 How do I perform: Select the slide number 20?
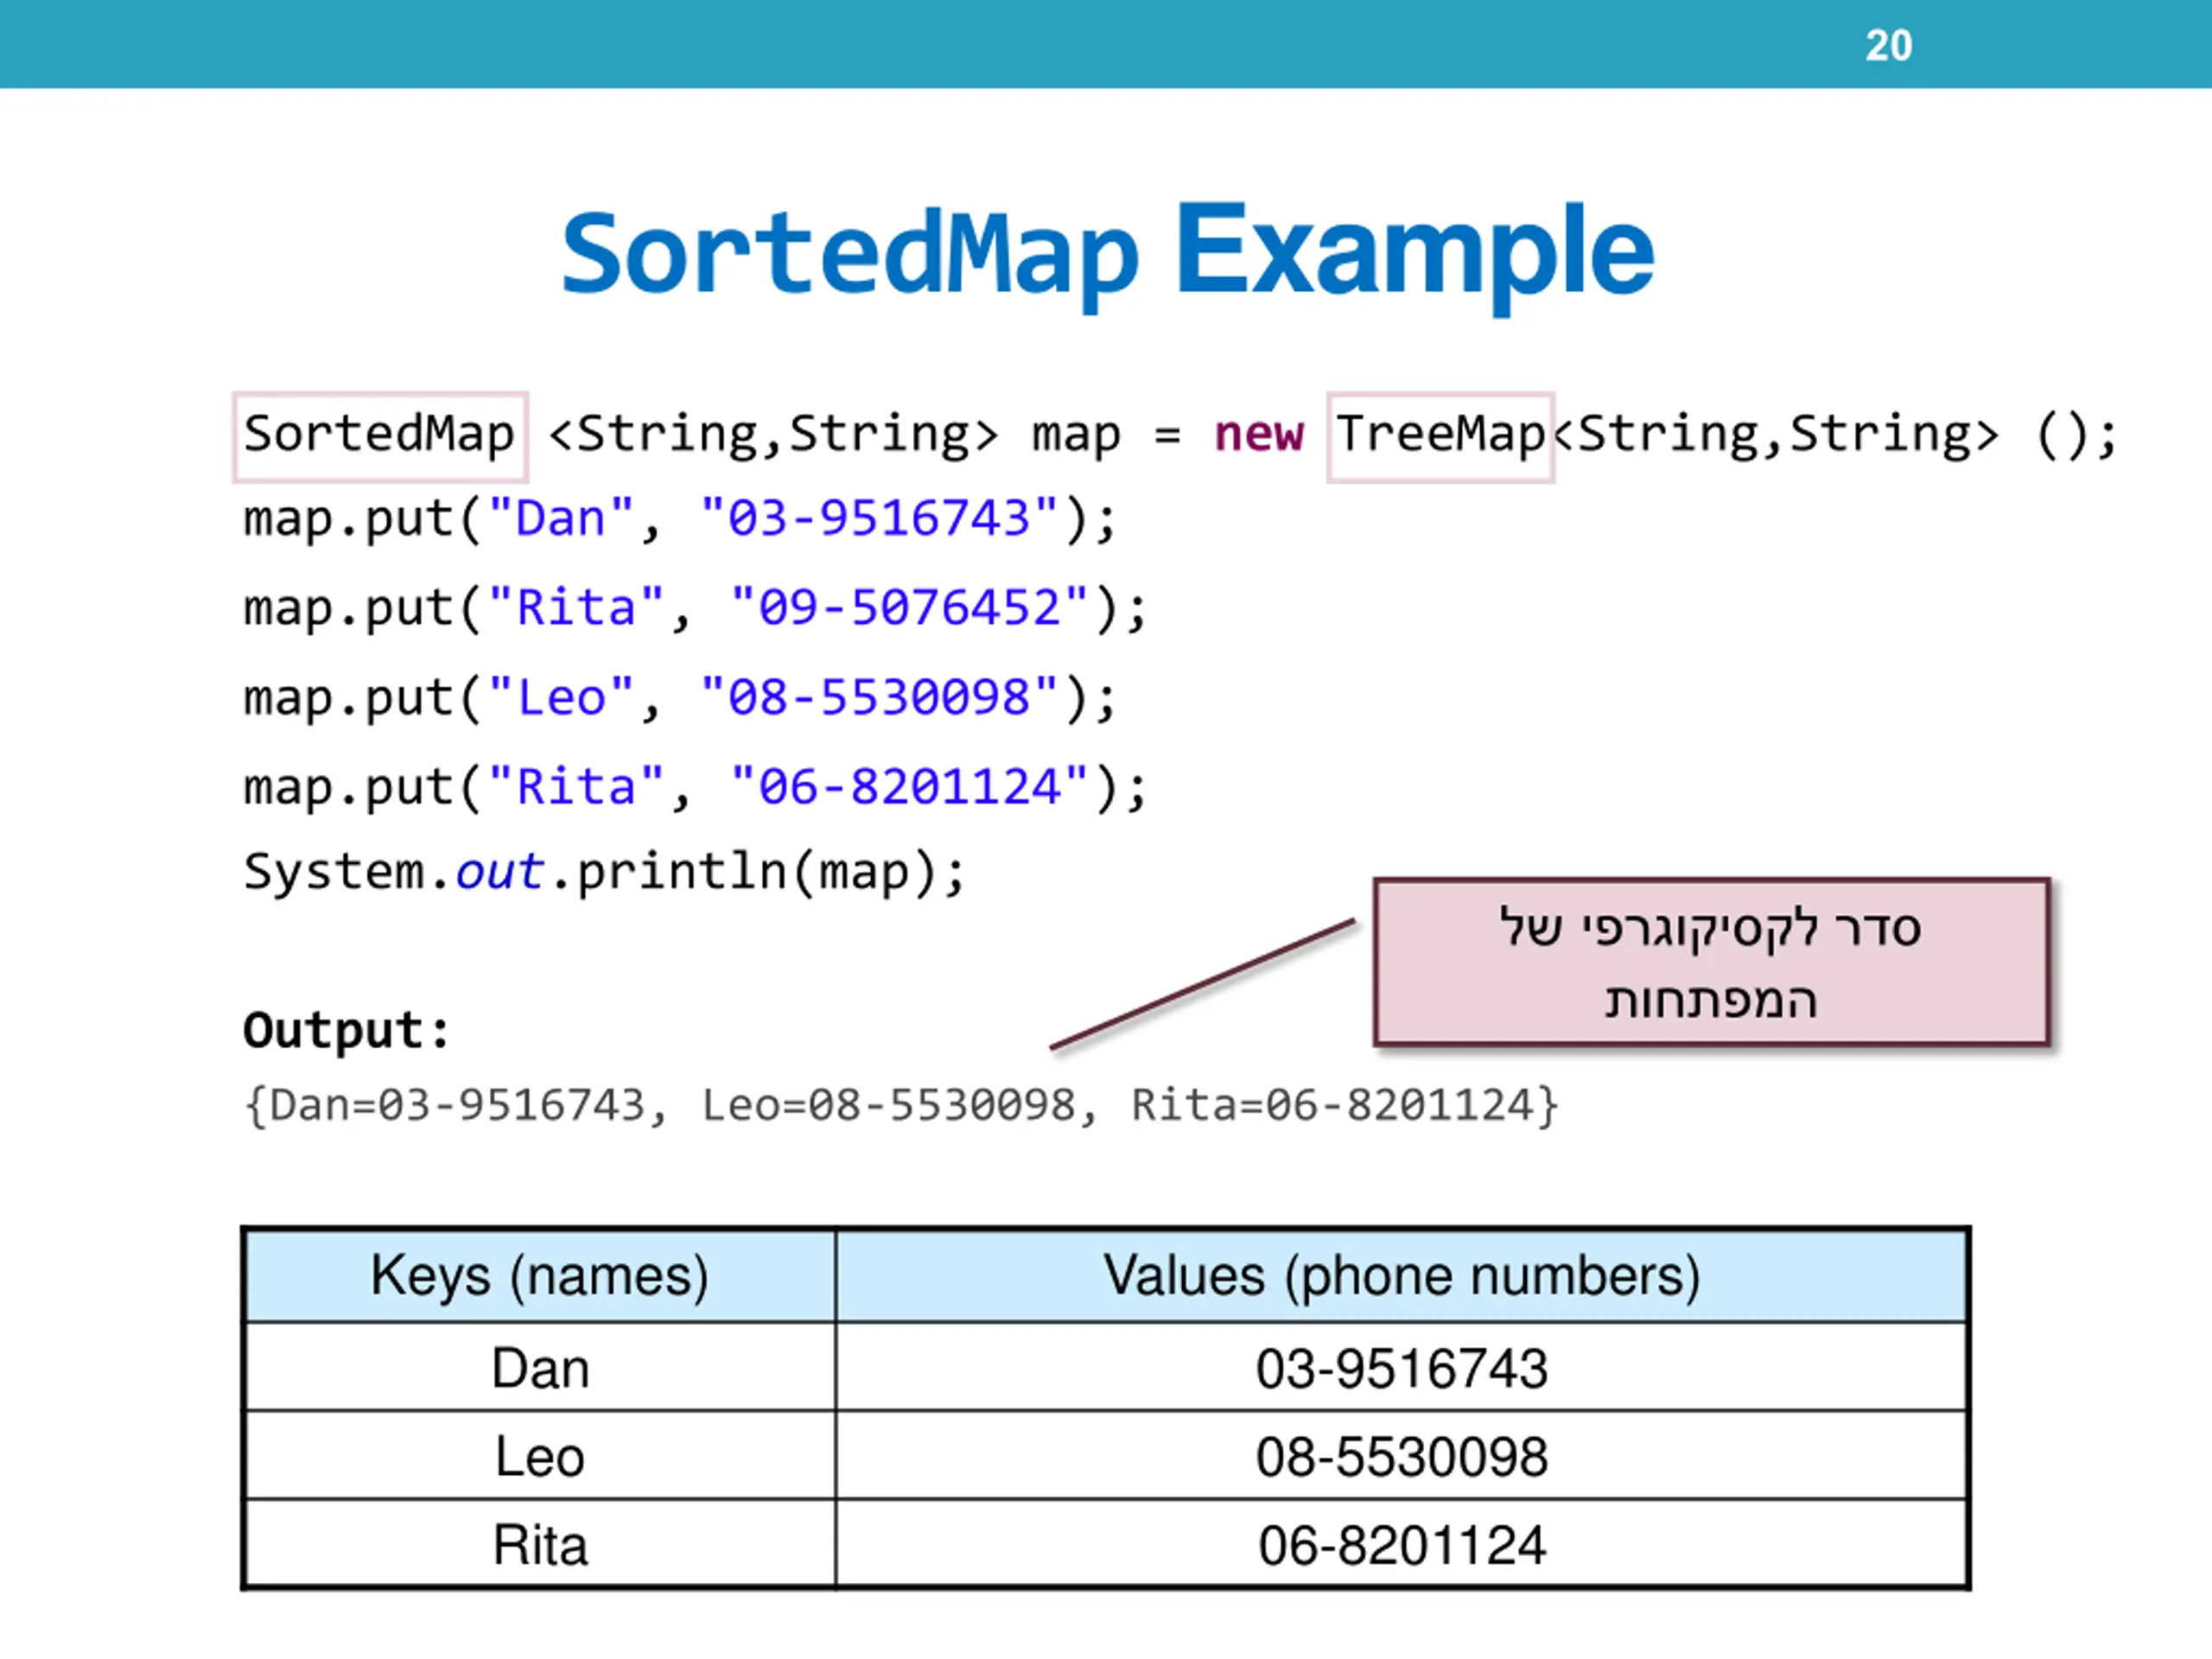point(1888,46)
